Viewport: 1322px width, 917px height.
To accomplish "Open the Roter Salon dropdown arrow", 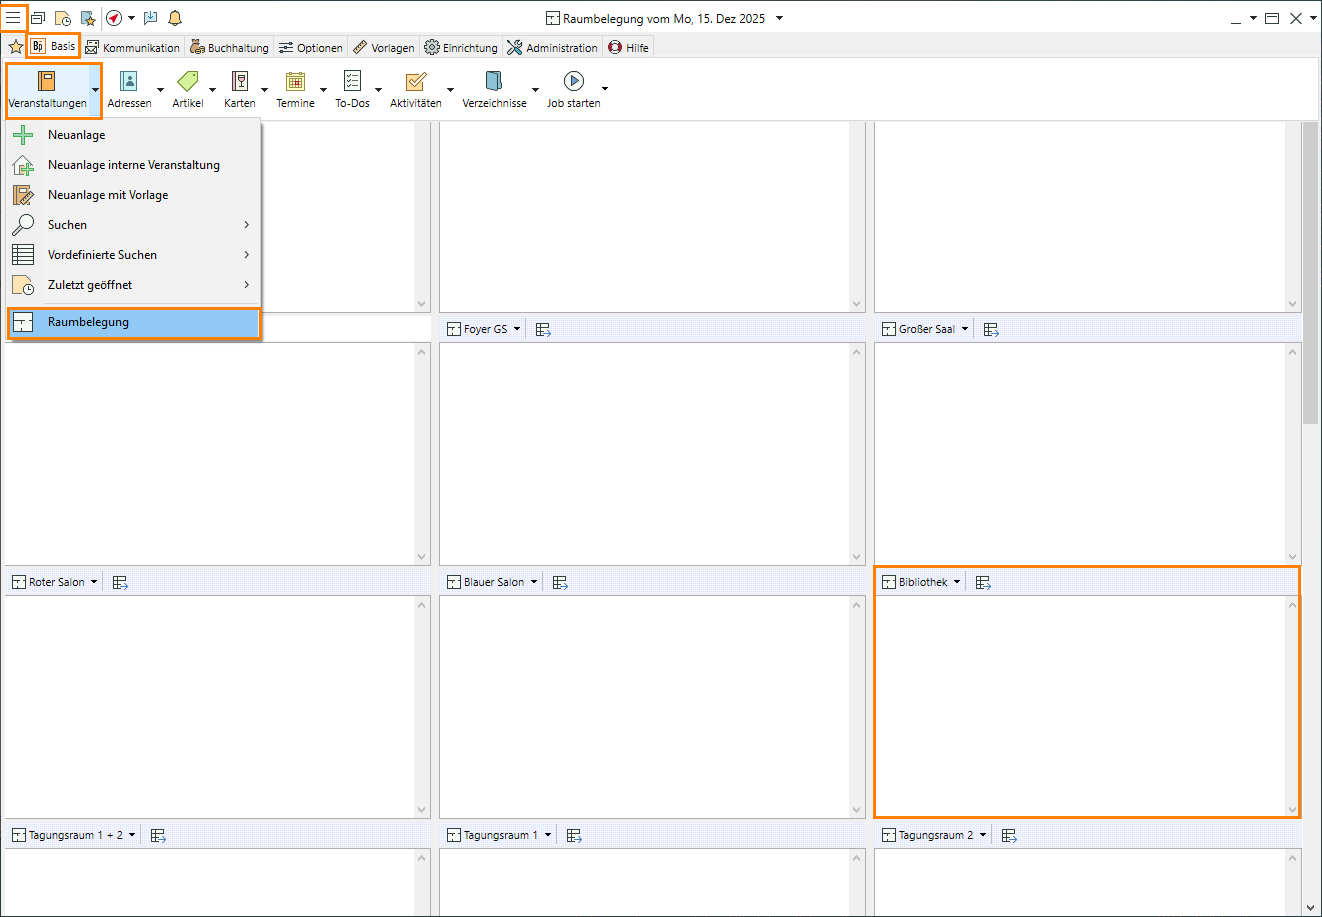I will pyautogui.click(x=94, y=582).
